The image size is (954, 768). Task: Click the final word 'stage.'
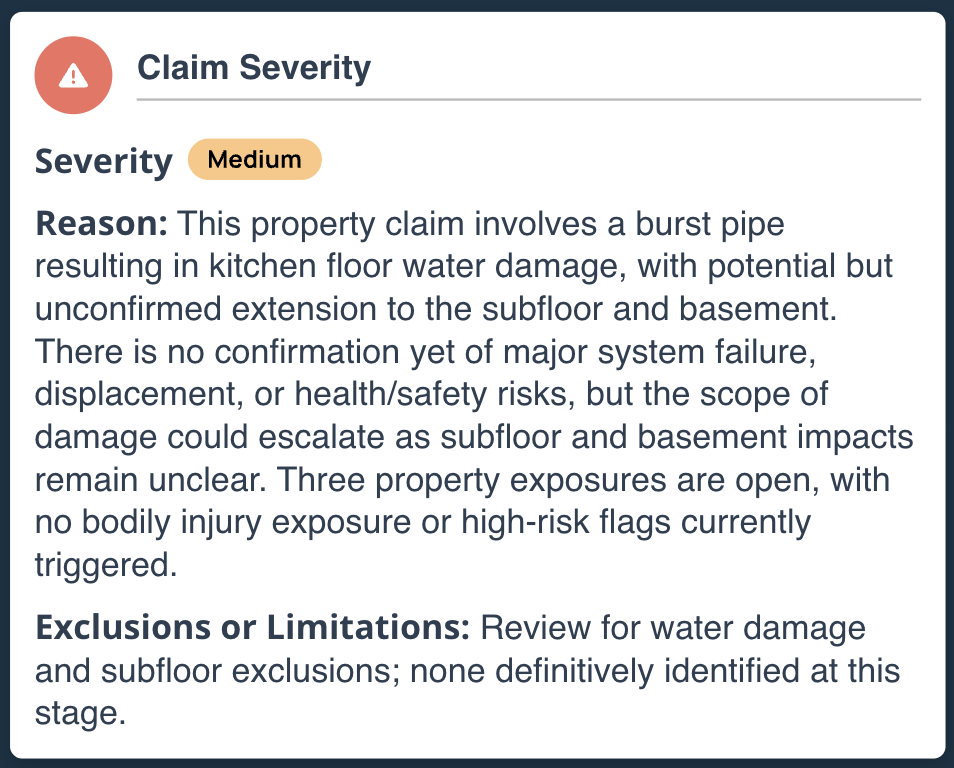pos(80,714)
